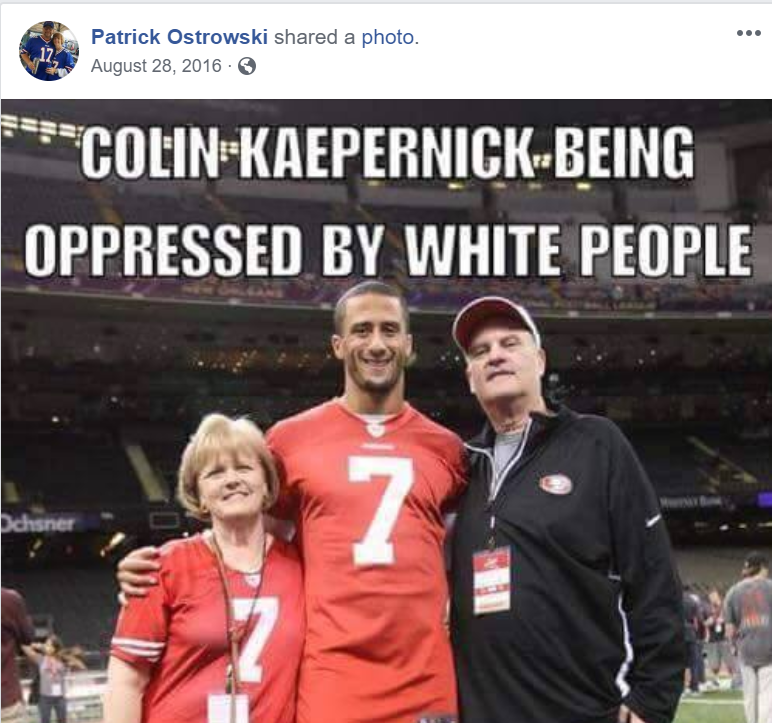
Task: Click the credential badge on the black jacket
Action: coord(491,580)
